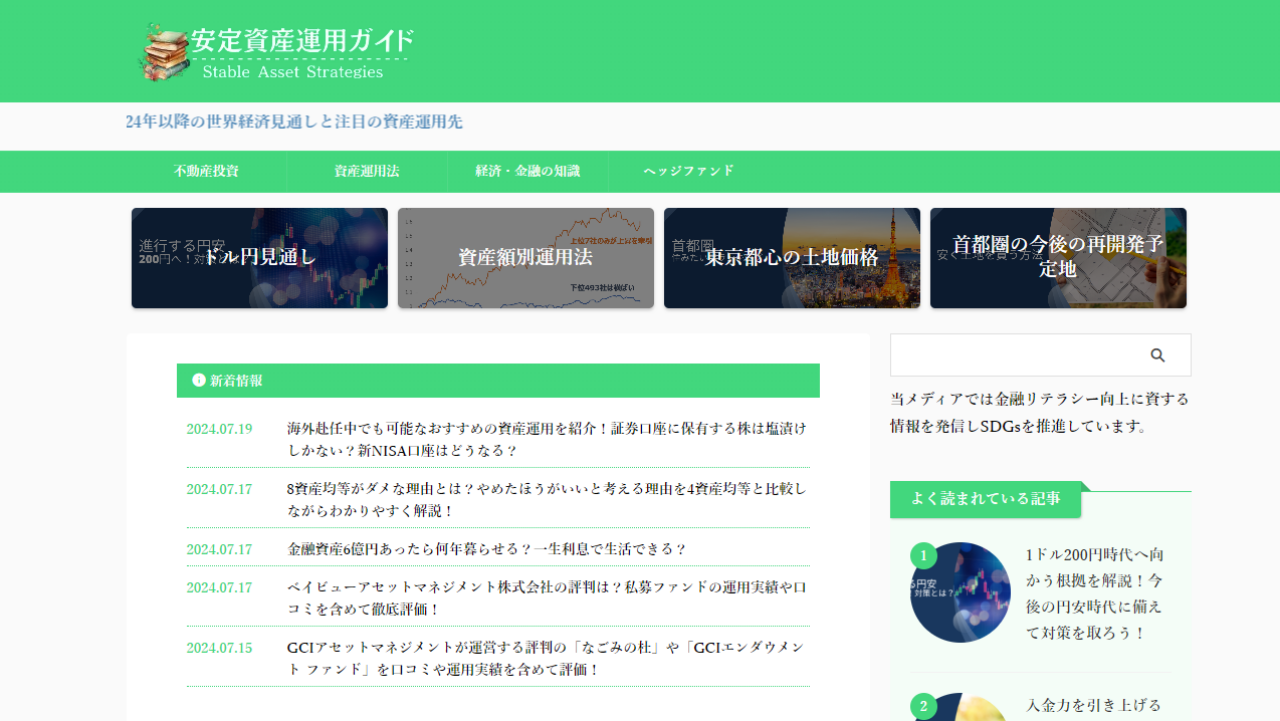Open the 不動産投資 menu item
The height and width of the screenshot is (721, 1280).
coord(206,171)
